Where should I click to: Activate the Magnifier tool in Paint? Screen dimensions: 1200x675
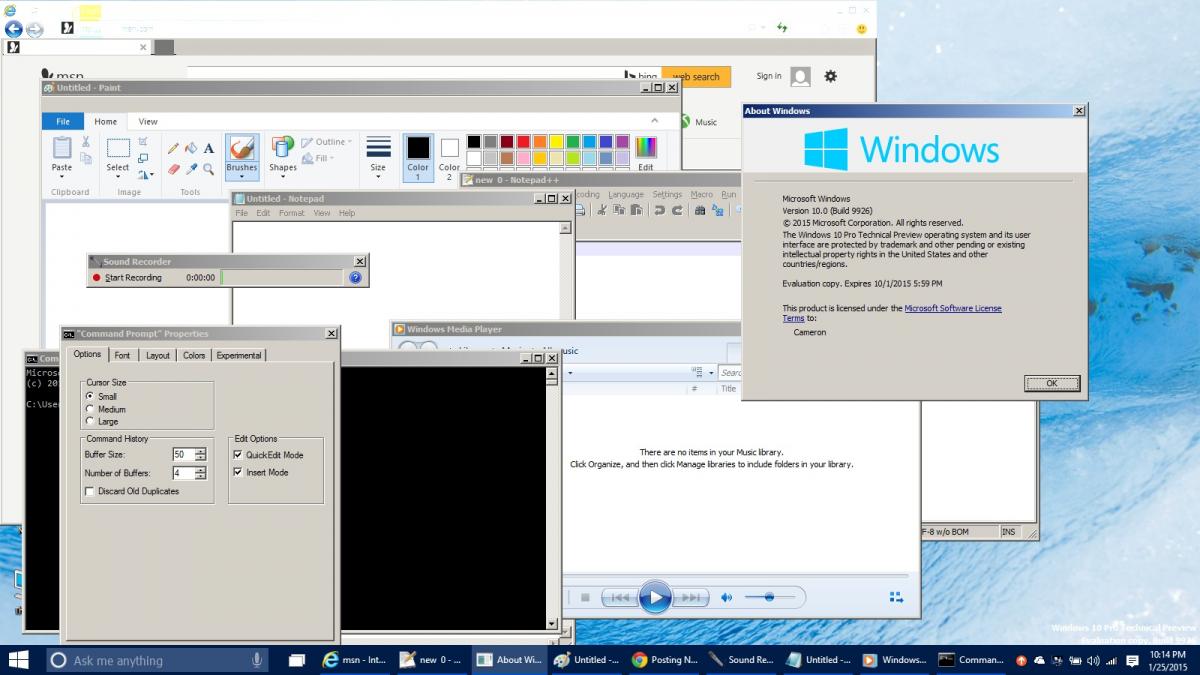pyautogui.click(x=209, y=169)
